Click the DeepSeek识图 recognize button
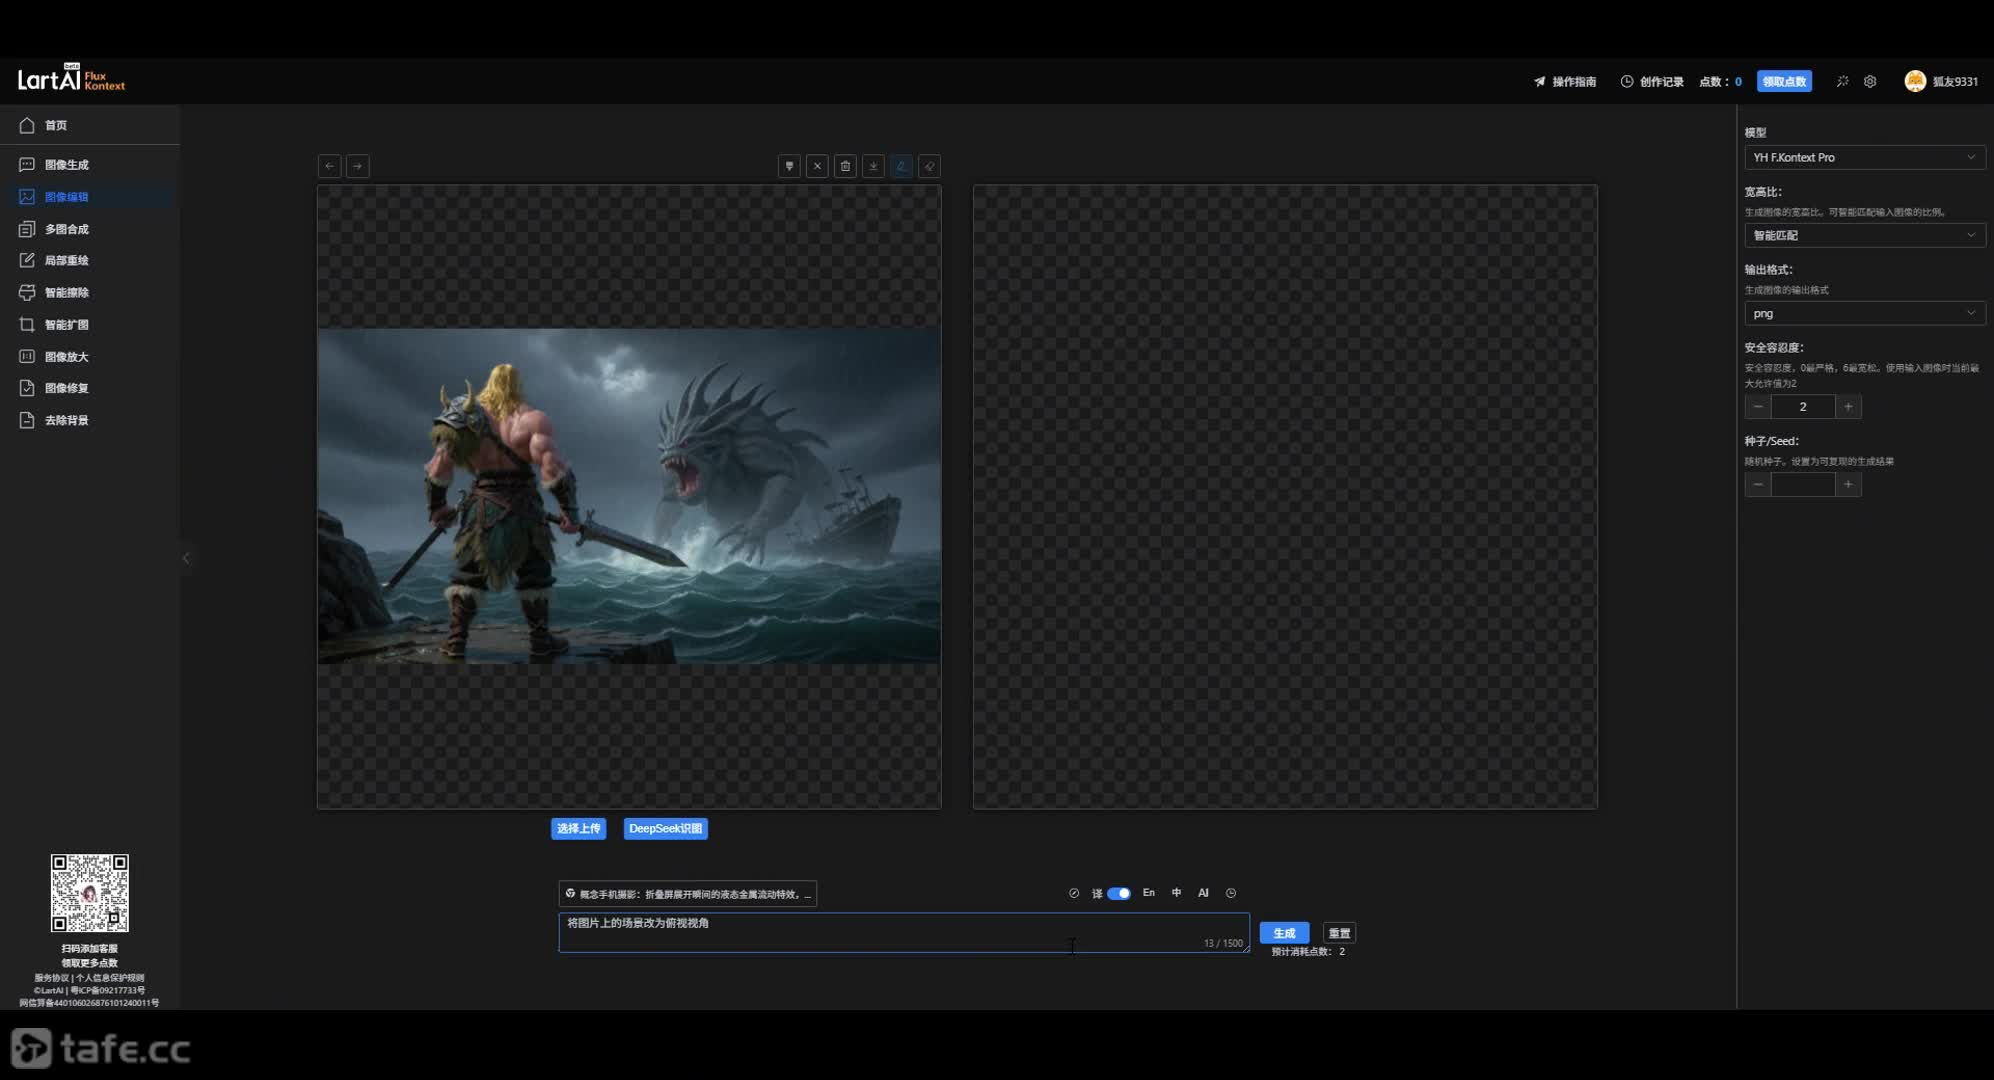1994x1080 pixels. [x=665, y=829]
